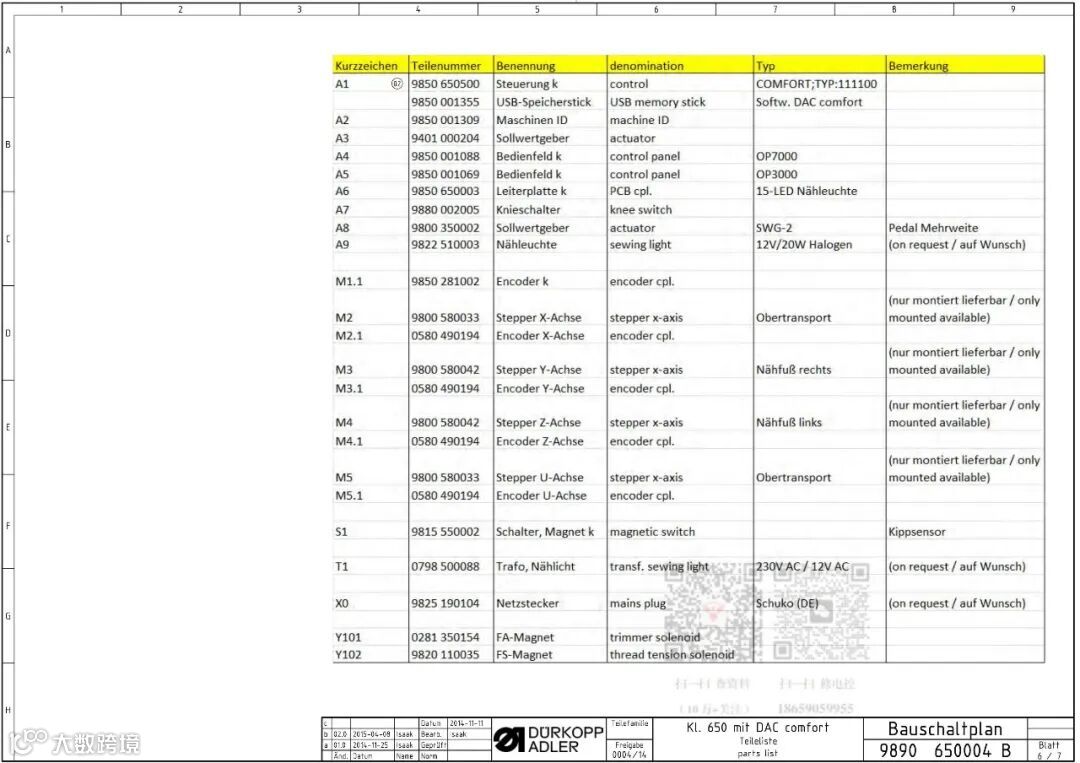Image resolution: width=1080 pixels, height=763 pixels.
Task: Click the Blatt sheet number field
Action: [x=1048, y=750]
